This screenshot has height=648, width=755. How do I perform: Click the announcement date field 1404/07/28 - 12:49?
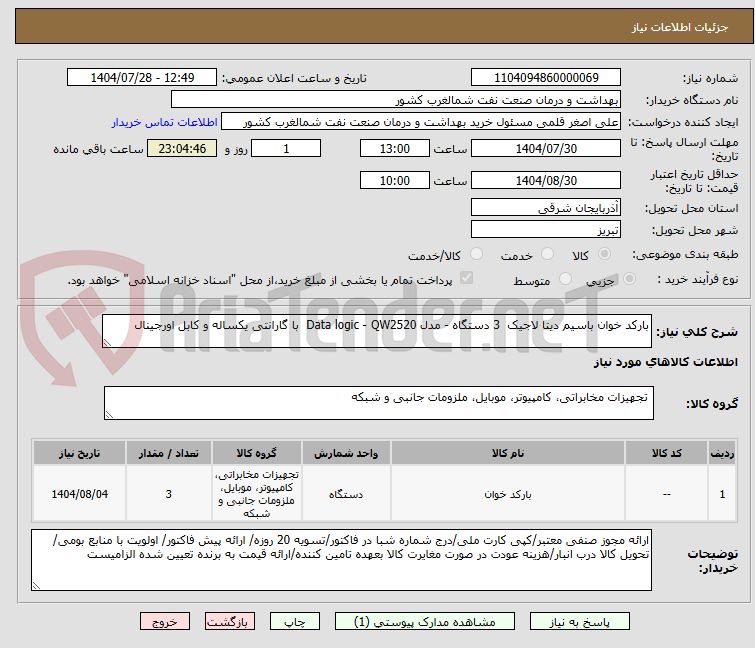pos(142,78)
